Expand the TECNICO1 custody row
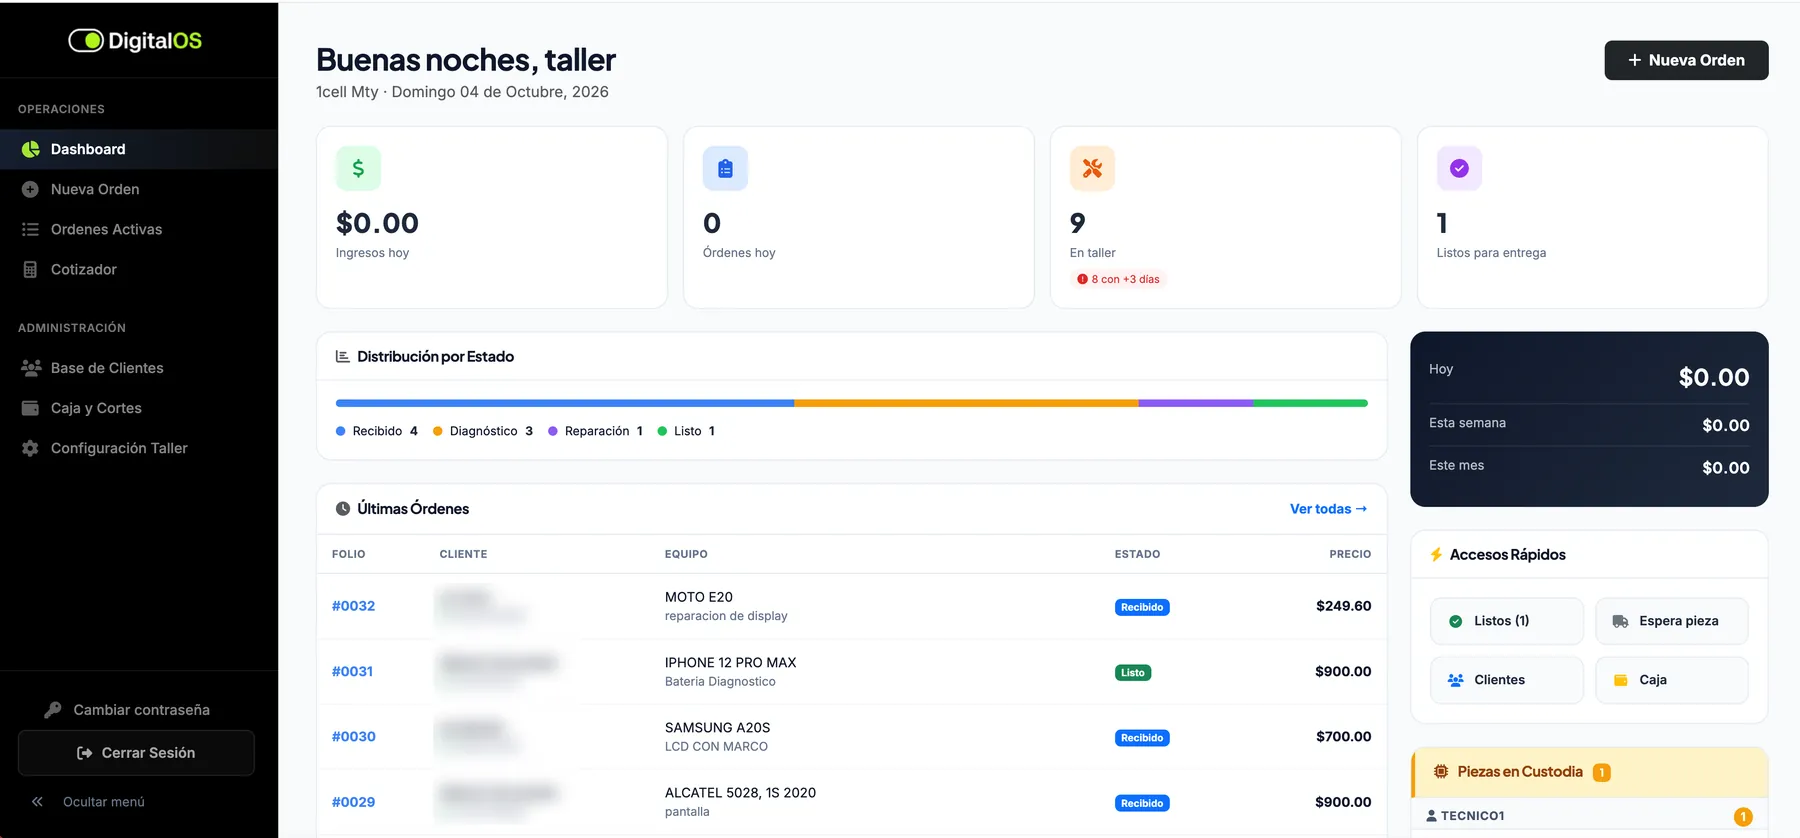 coord(1589,816)
